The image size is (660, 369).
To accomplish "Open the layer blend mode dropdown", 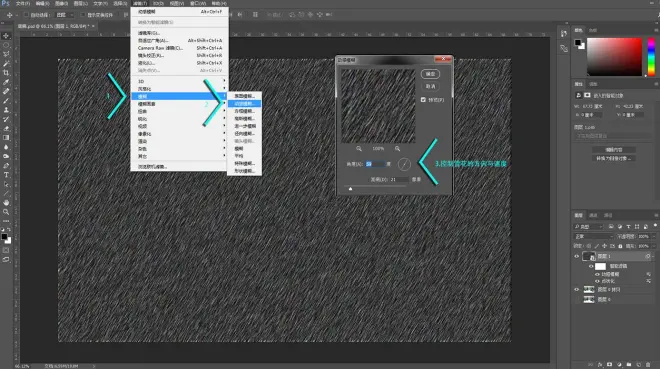I will click(x=593, y=236).
